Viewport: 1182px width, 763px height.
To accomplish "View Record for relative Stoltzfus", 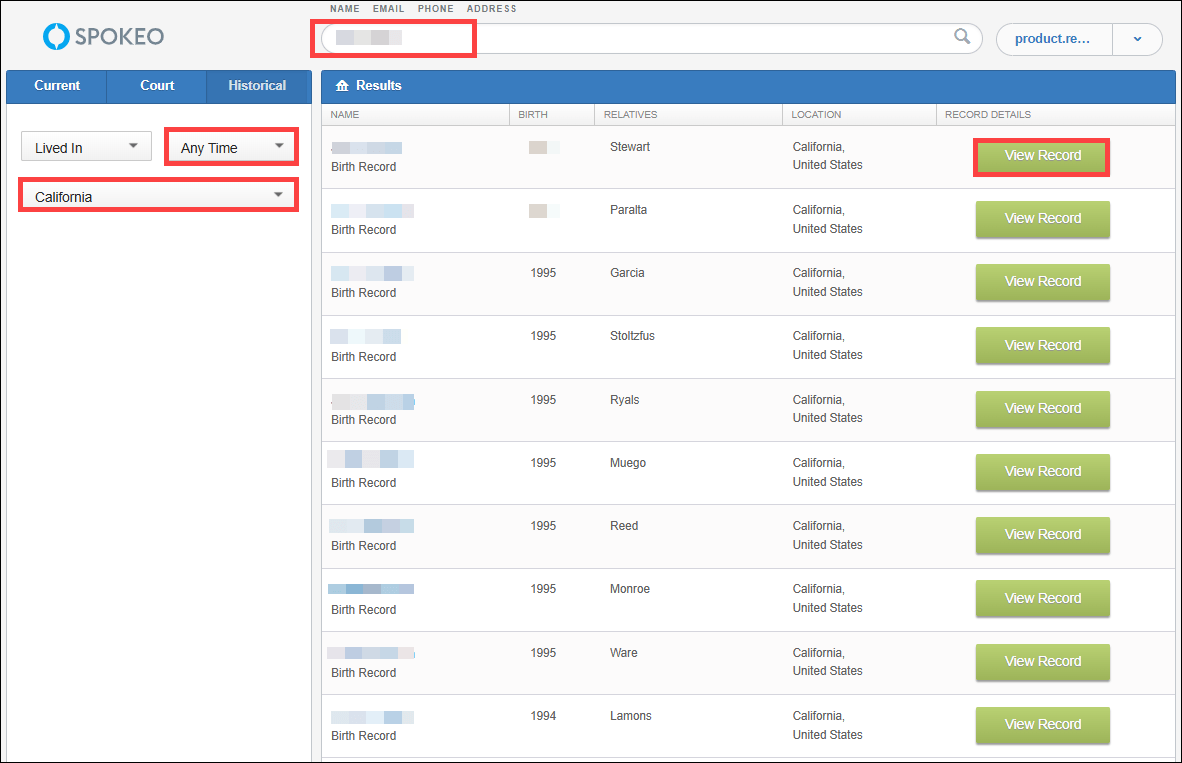I will (x=1042, y=345).
